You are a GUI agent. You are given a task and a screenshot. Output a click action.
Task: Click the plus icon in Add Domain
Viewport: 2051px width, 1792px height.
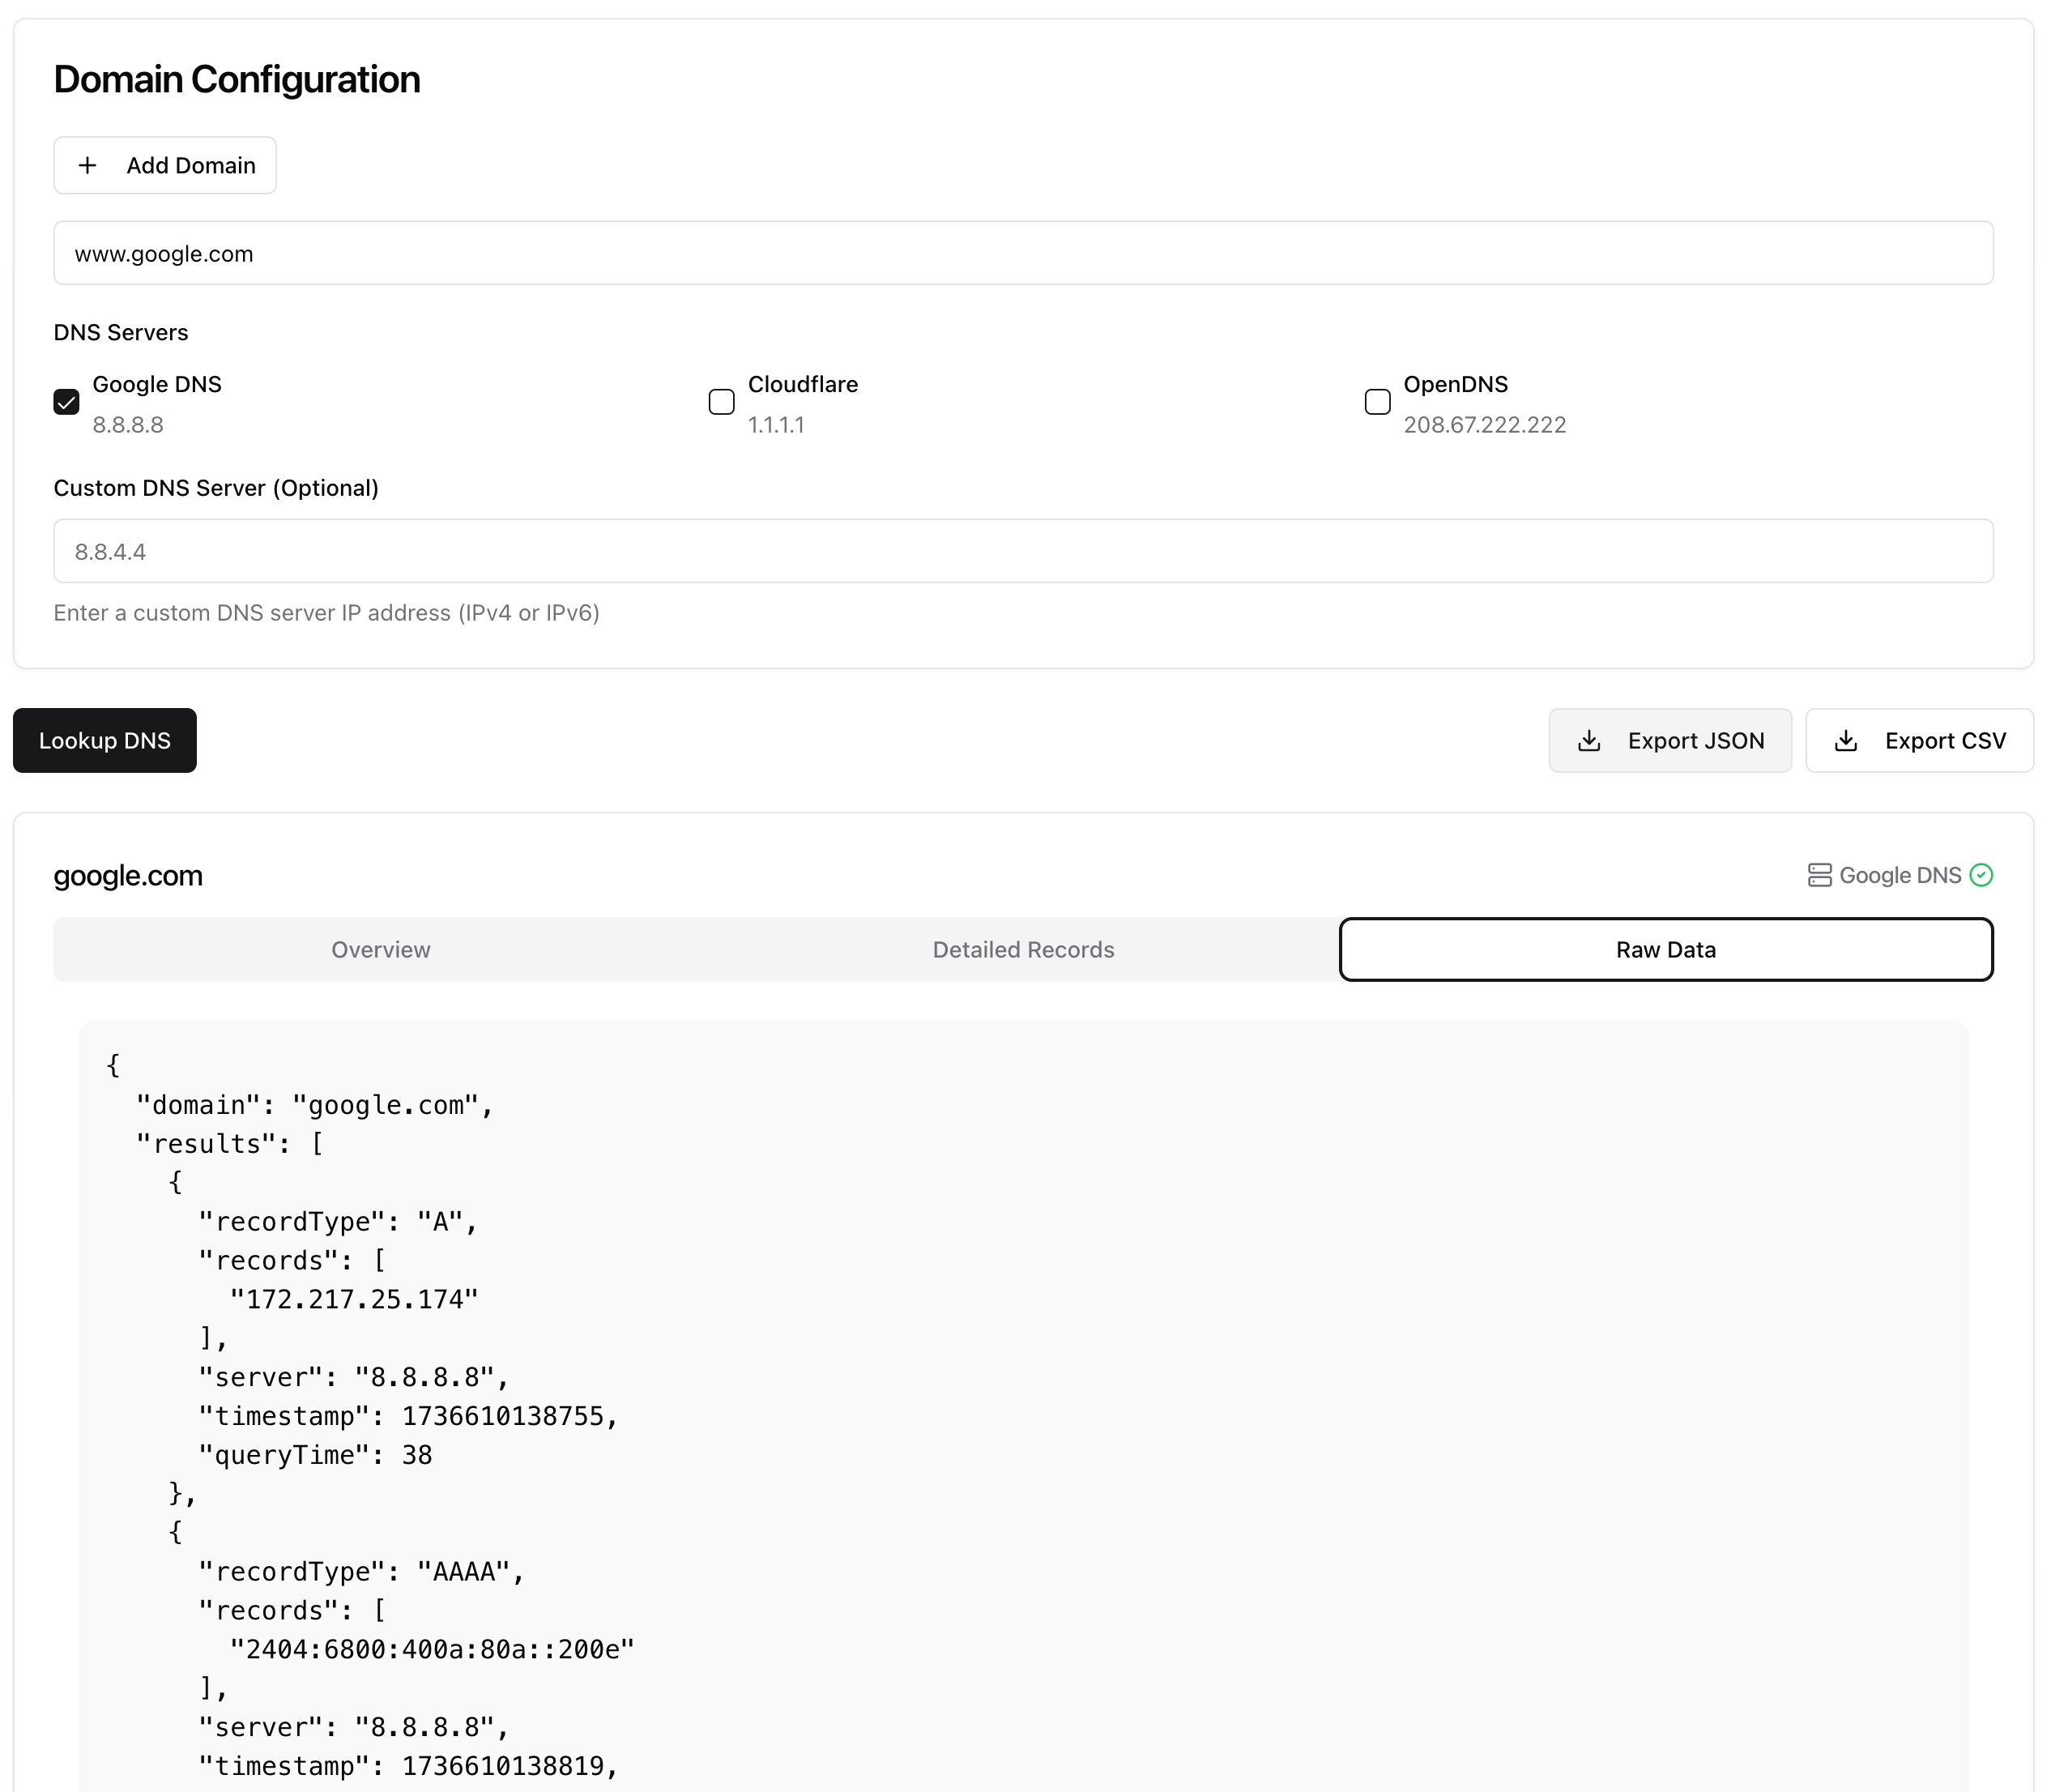tap(88, 165)
